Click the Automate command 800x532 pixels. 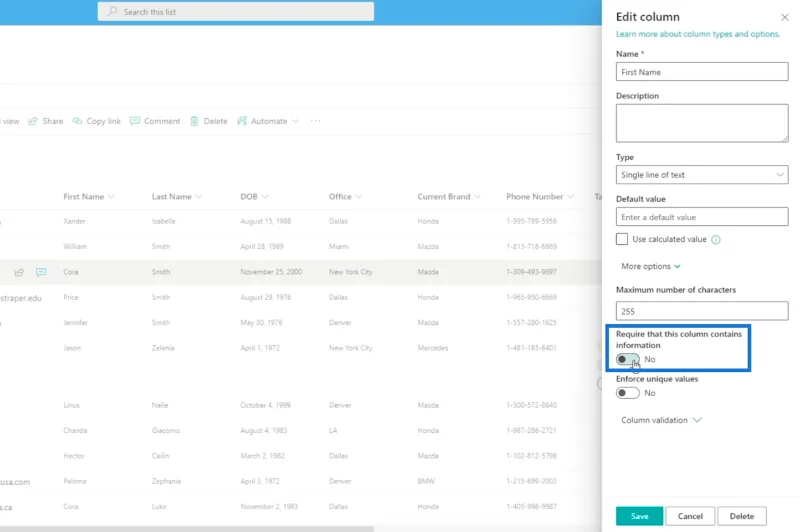pyautogui.click(x=268, y=121)
